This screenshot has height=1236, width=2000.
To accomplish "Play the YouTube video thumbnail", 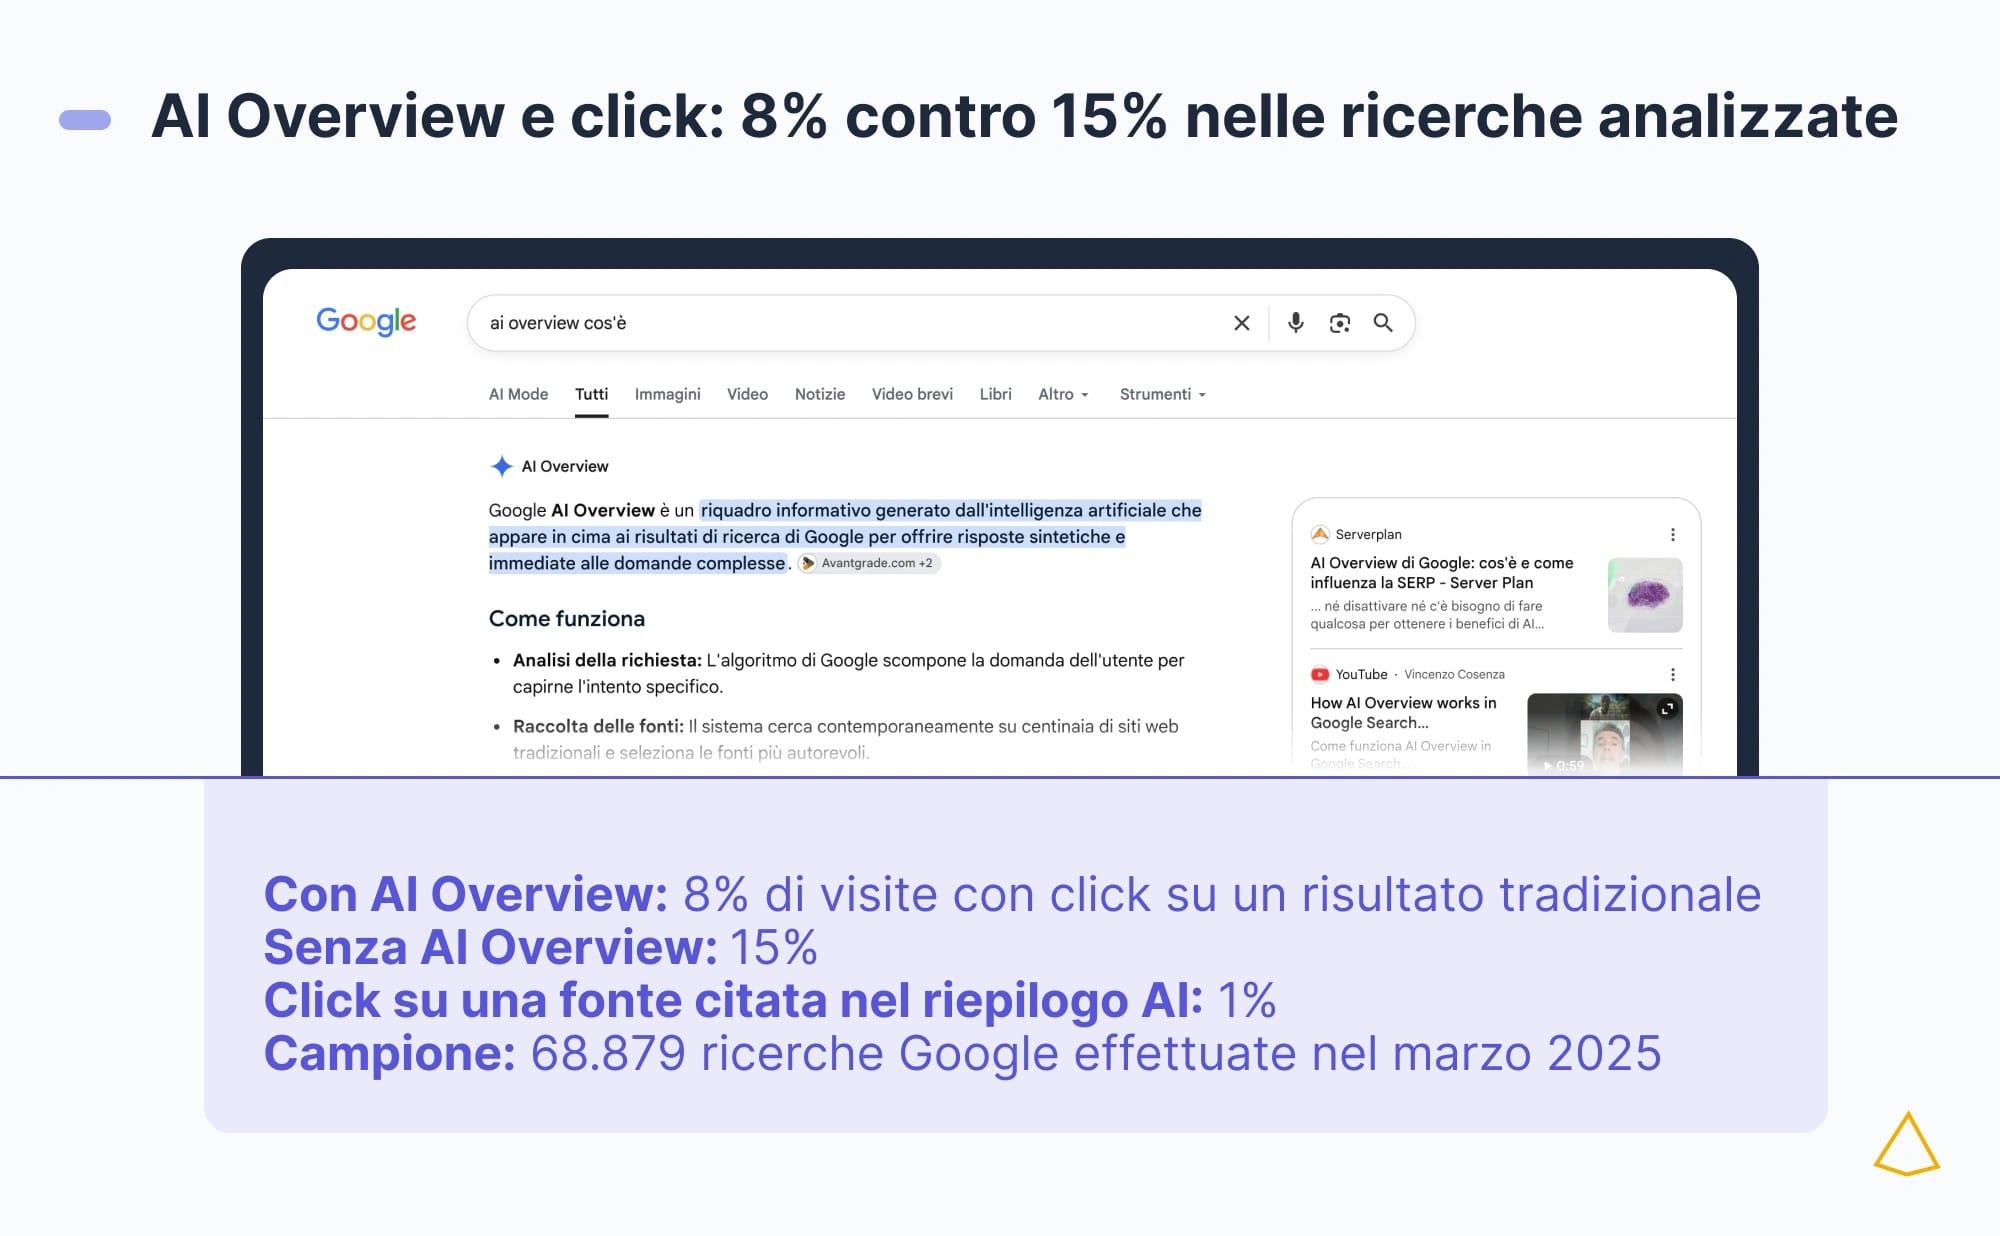I will point(1605,734).
